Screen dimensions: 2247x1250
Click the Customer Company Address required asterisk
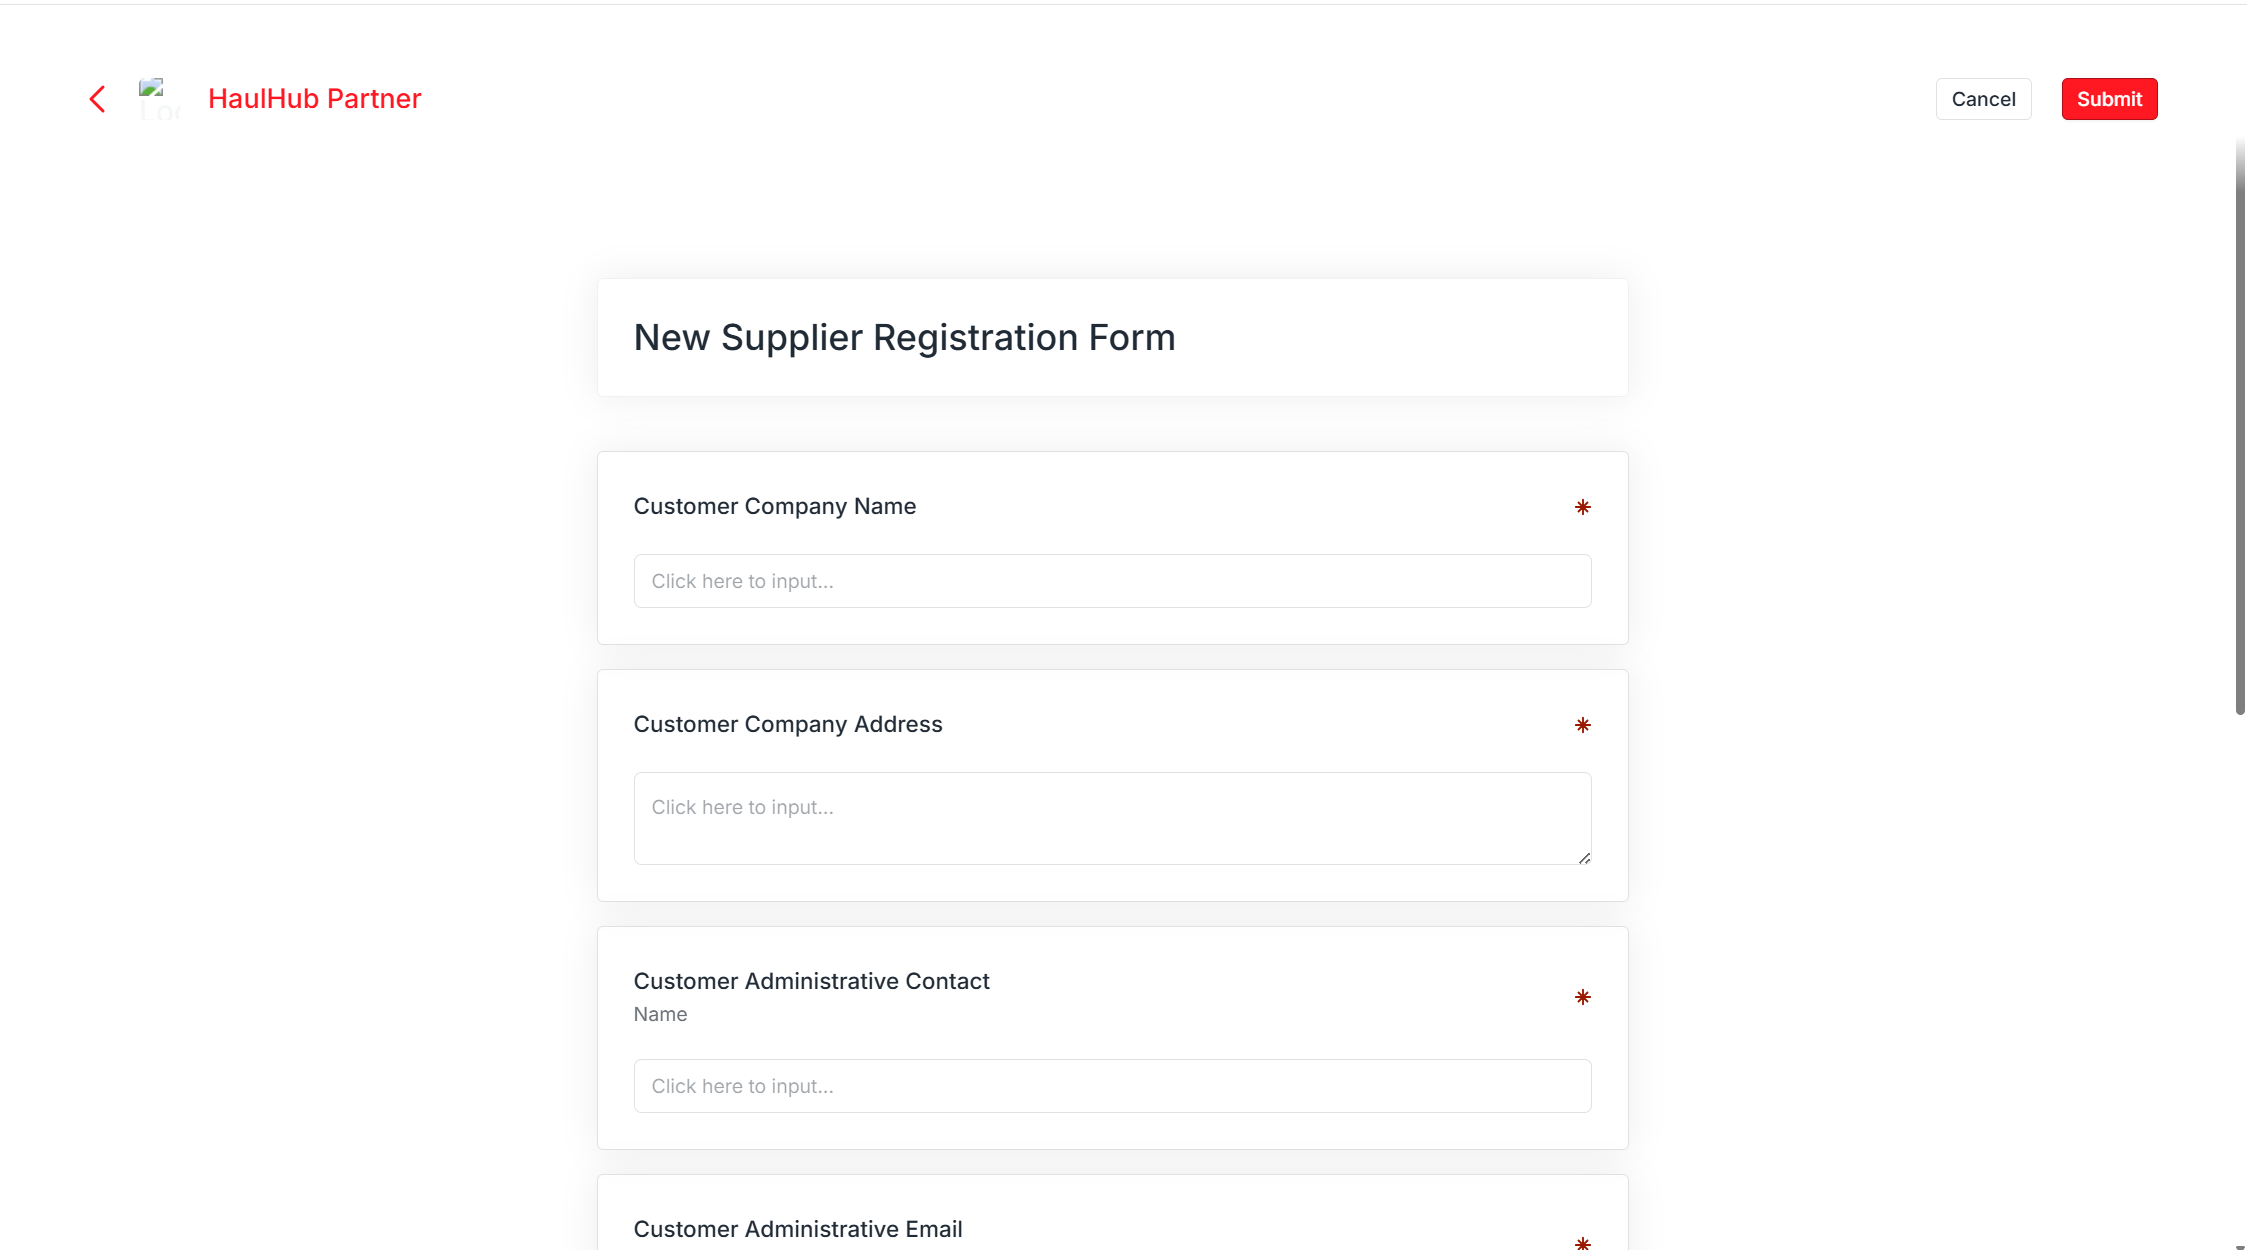[1582, 725]
